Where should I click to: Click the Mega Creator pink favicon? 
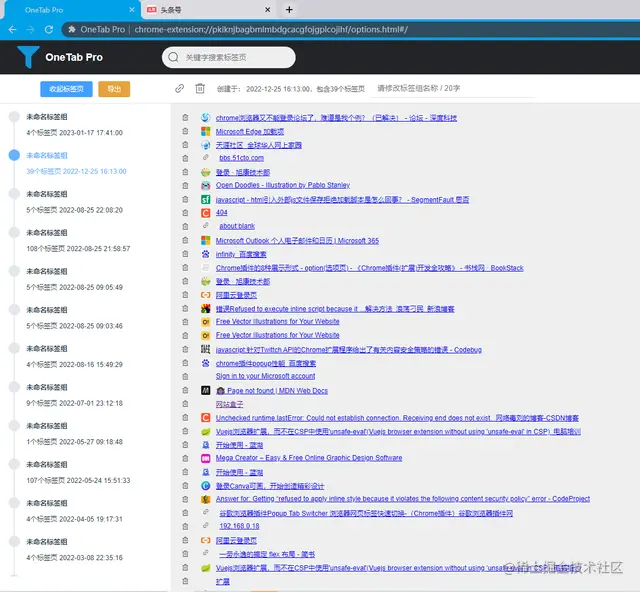(206, 458)
